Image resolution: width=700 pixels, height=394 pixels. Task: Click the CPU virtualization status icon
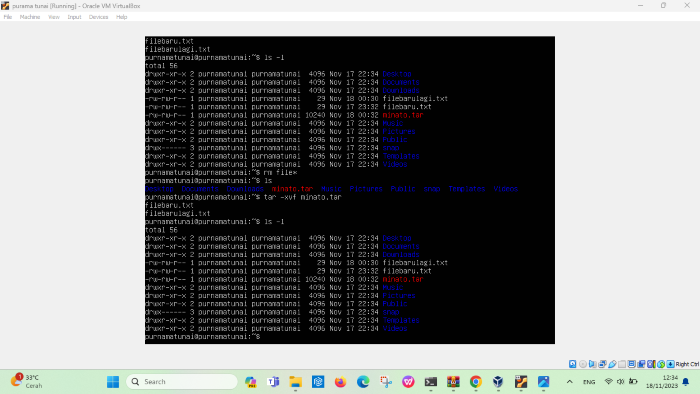(x=651, y=364)
